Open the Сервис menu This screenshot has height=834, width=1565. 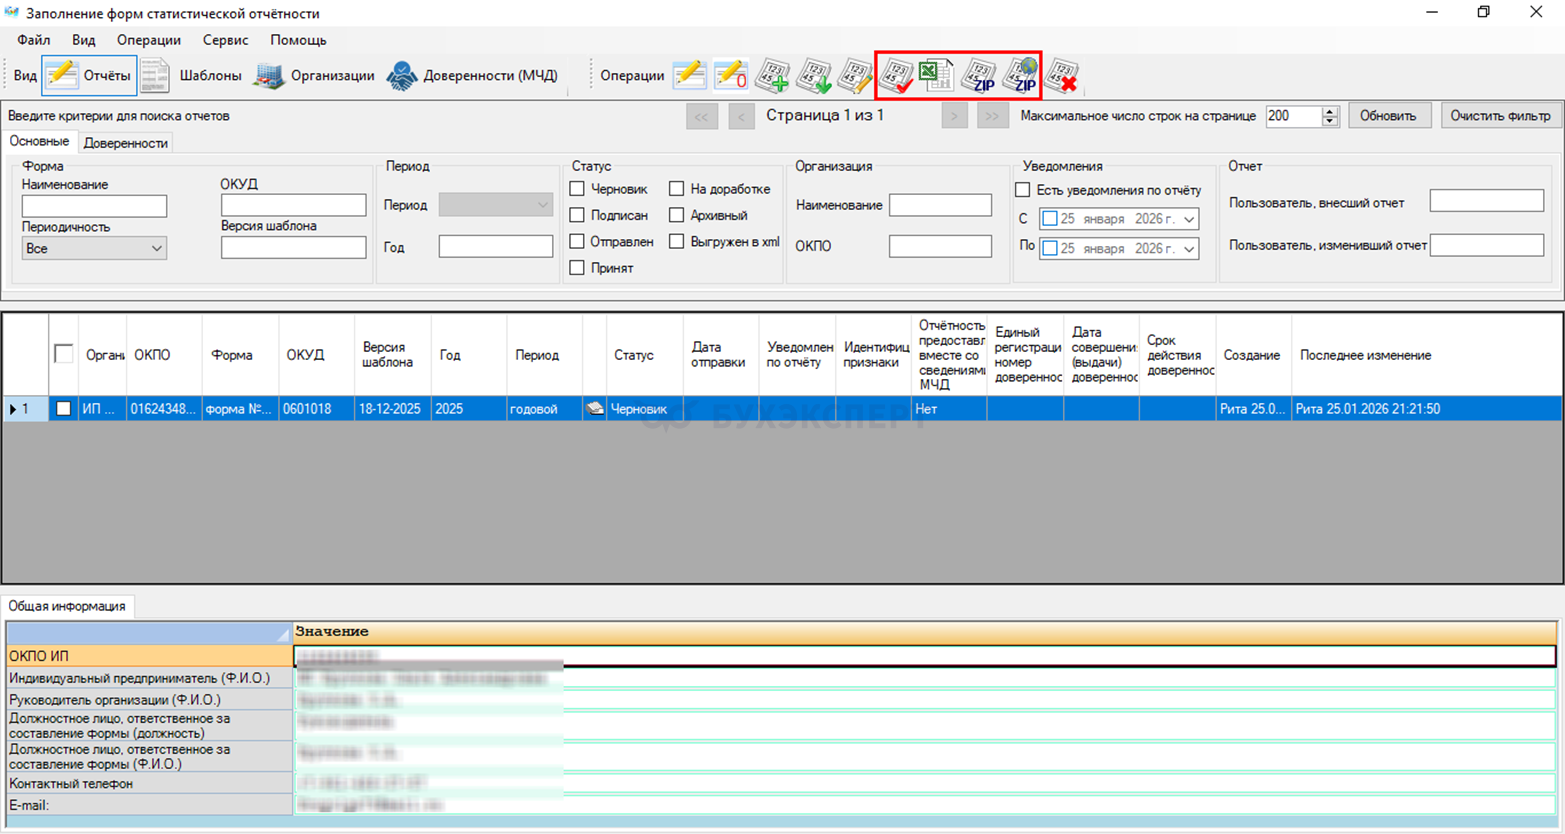(x=225, y=40)
